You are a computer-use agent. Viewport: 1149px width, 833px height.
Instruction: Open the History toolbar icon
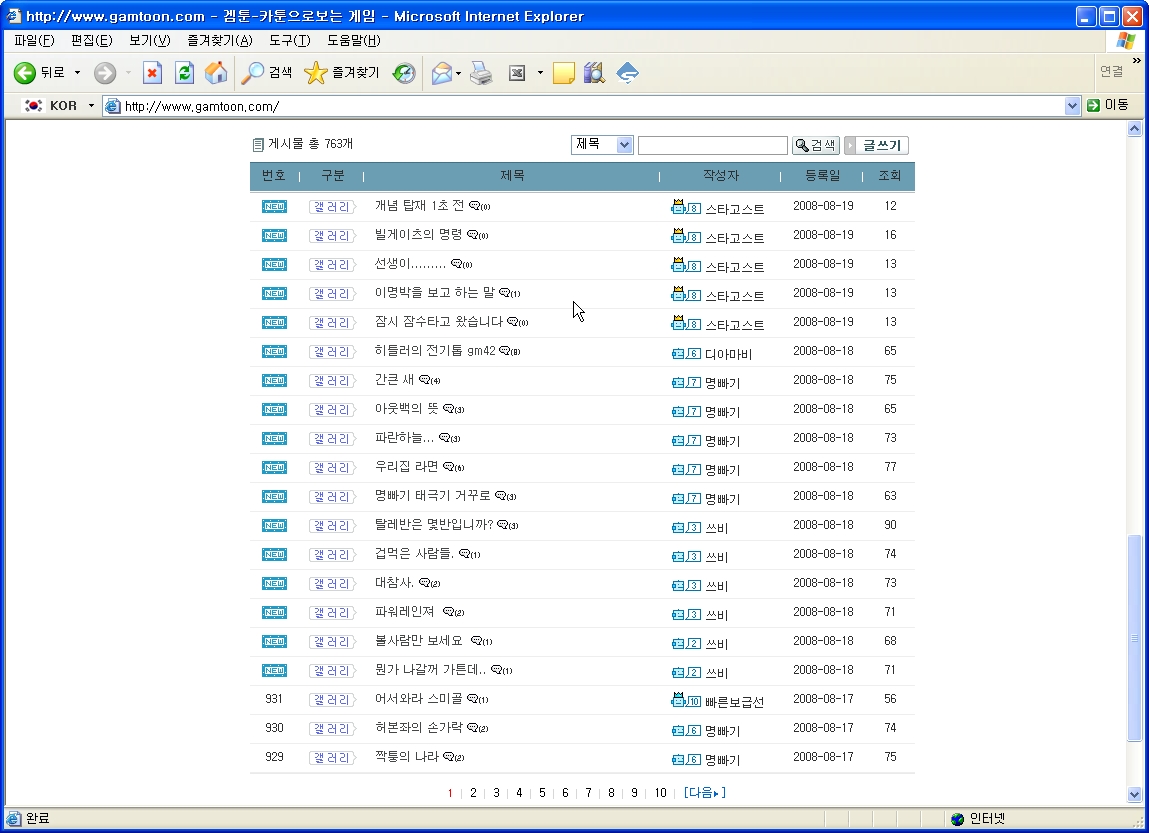tap(404, 73)
